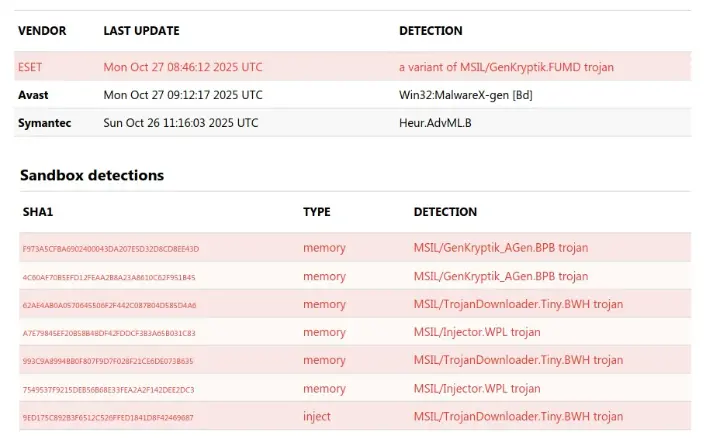The height and width of the screenshot is (446, 720).
Task: Select the Symantec vendor name
Action: pyautogui.click(x=44, y=123)
